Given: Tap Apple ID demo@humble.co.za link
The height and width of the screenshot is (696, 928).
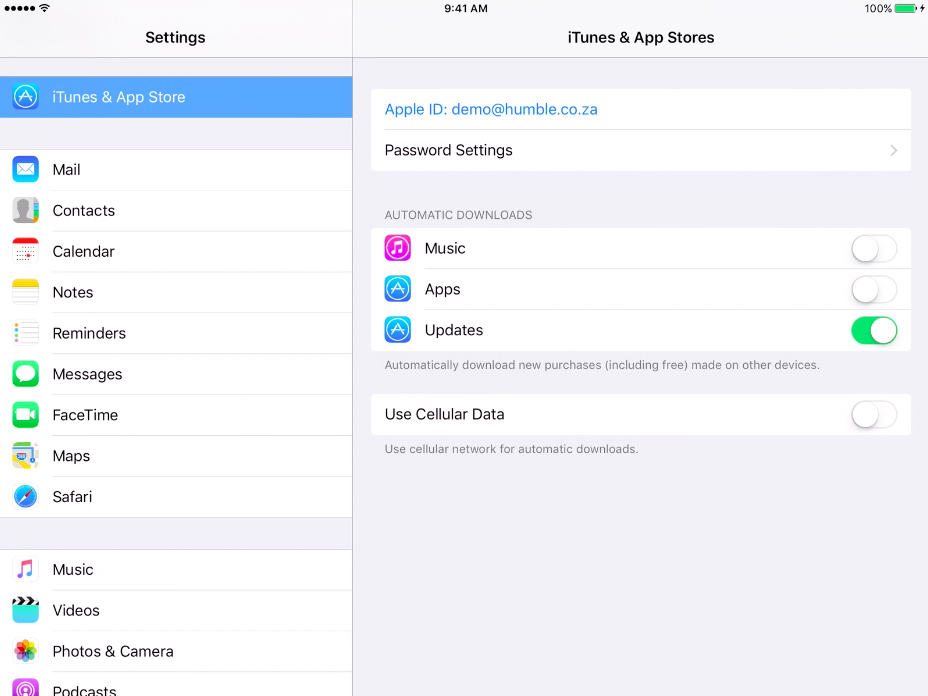Looking at the screenshot, I should click(x=491, y=109).
